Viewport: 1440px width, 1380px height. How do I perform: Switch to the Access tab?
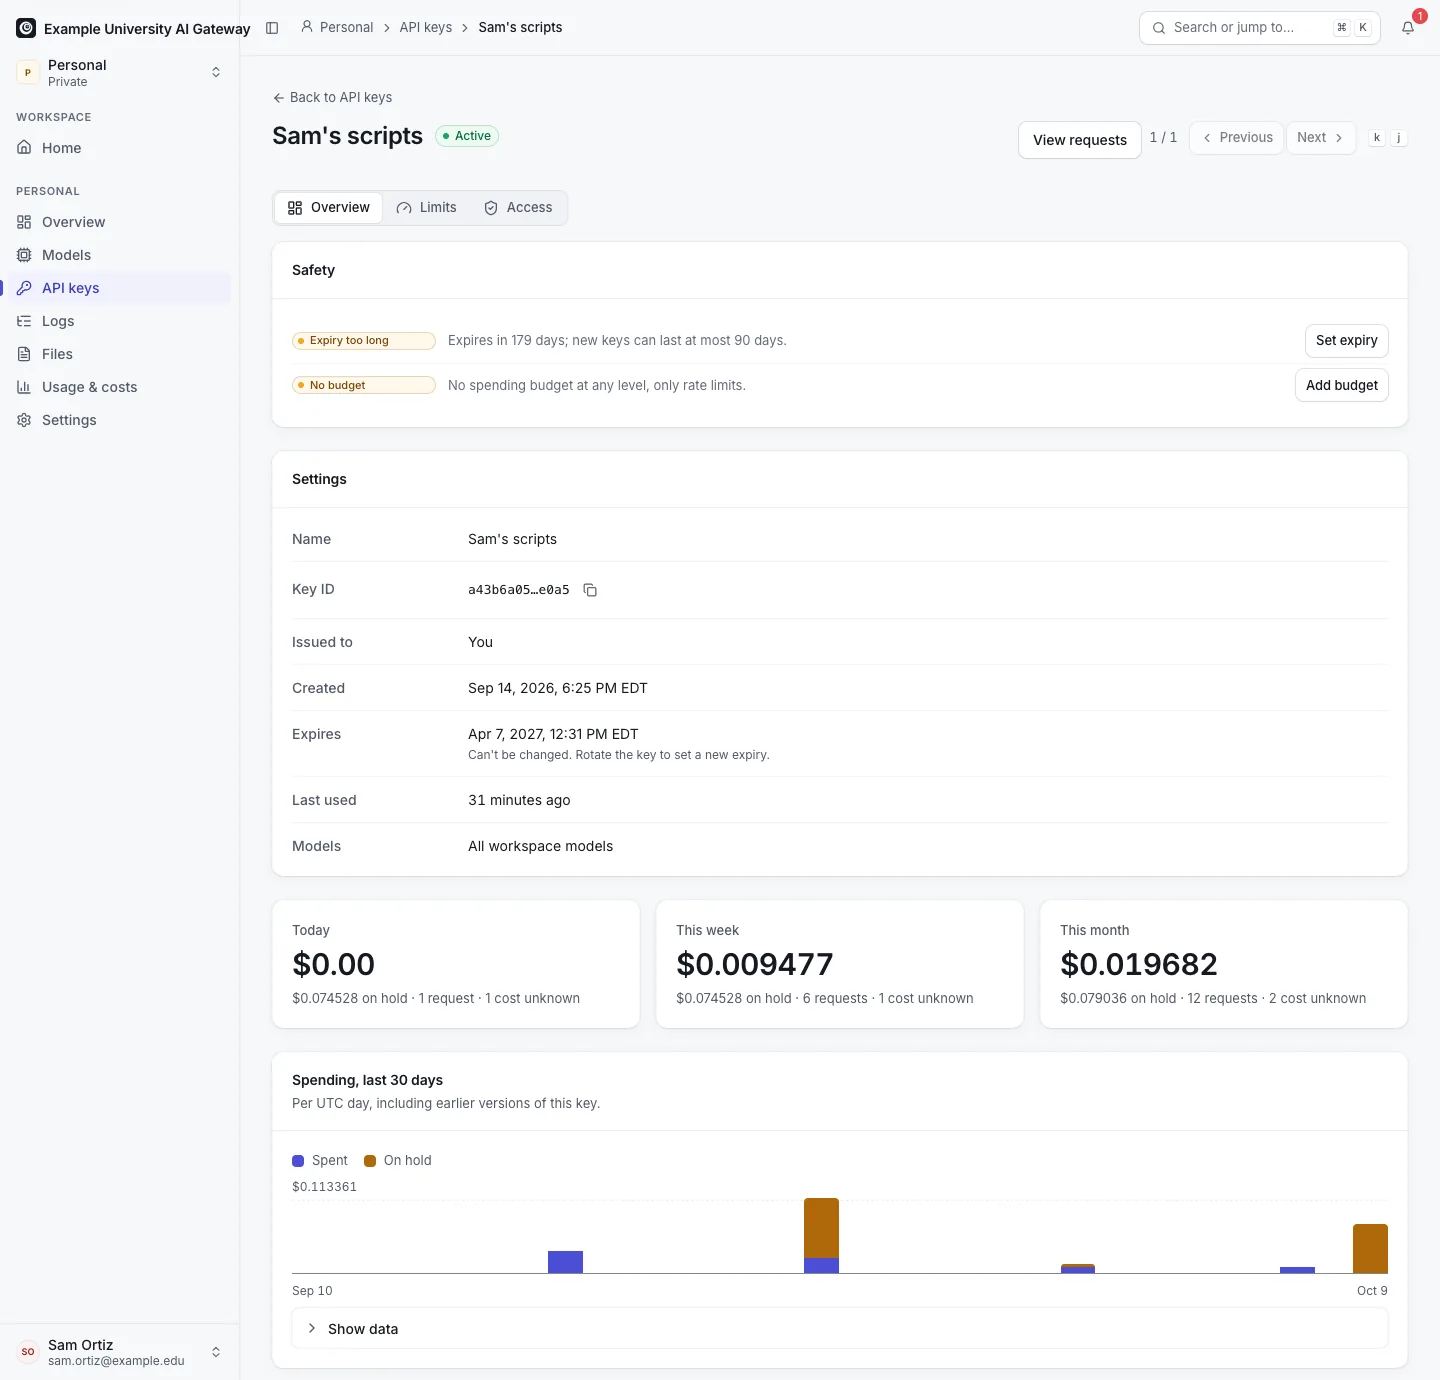click(518, 208)
